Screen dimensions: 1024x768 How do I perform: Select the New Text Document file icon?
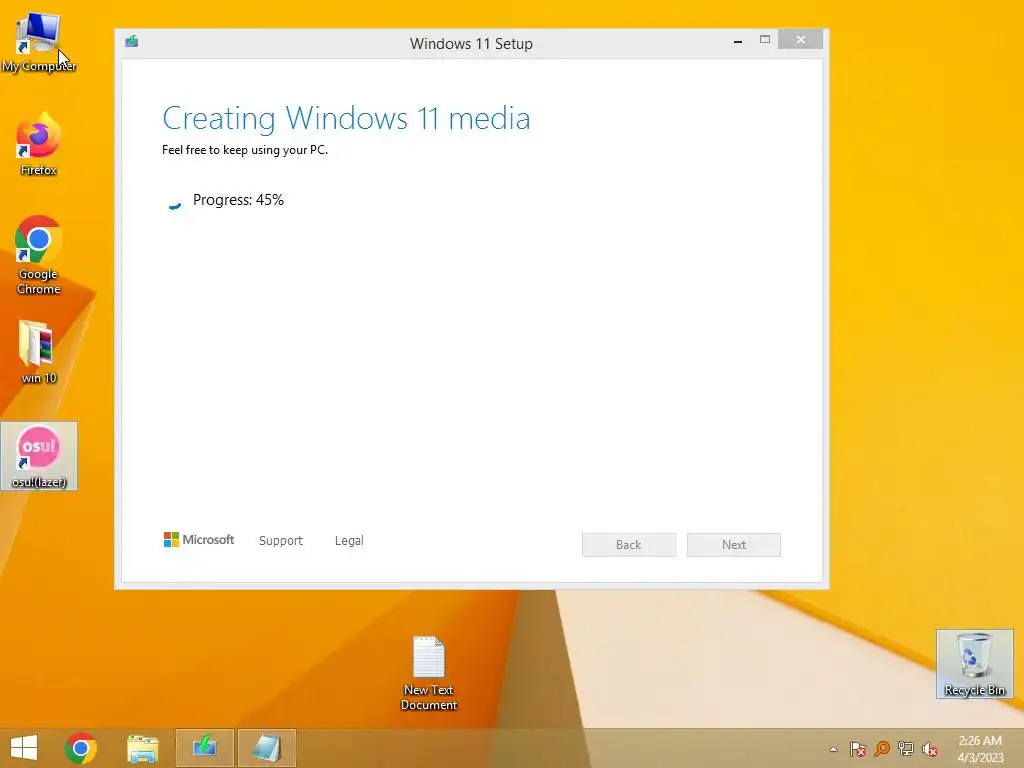click(x=428, y=673)
